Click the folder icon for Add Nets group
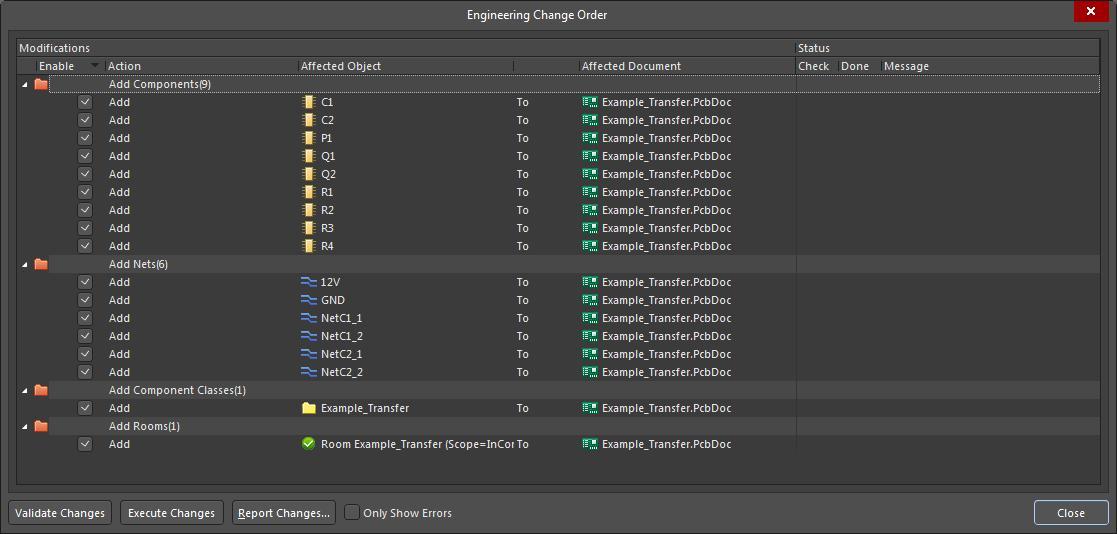This screenshot has width=1117, height=534. 41,264
